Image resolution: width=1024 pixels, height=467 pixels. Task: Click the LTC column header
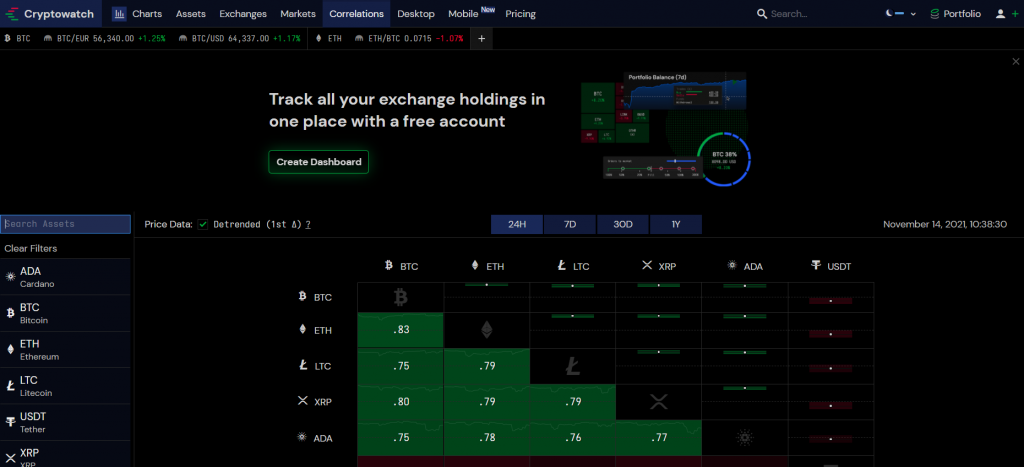pos(573,266)
